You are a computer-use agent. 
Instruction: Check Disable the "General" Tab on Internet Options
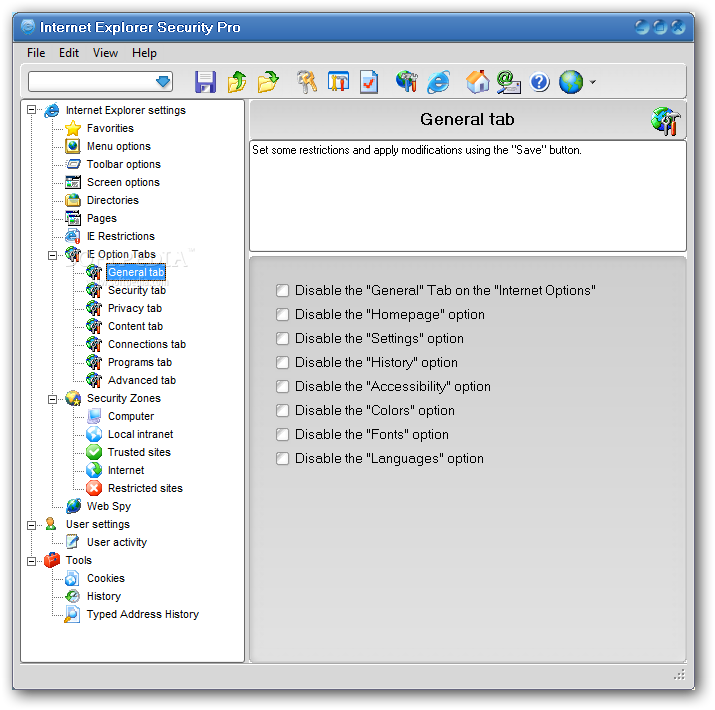[282, 290]
